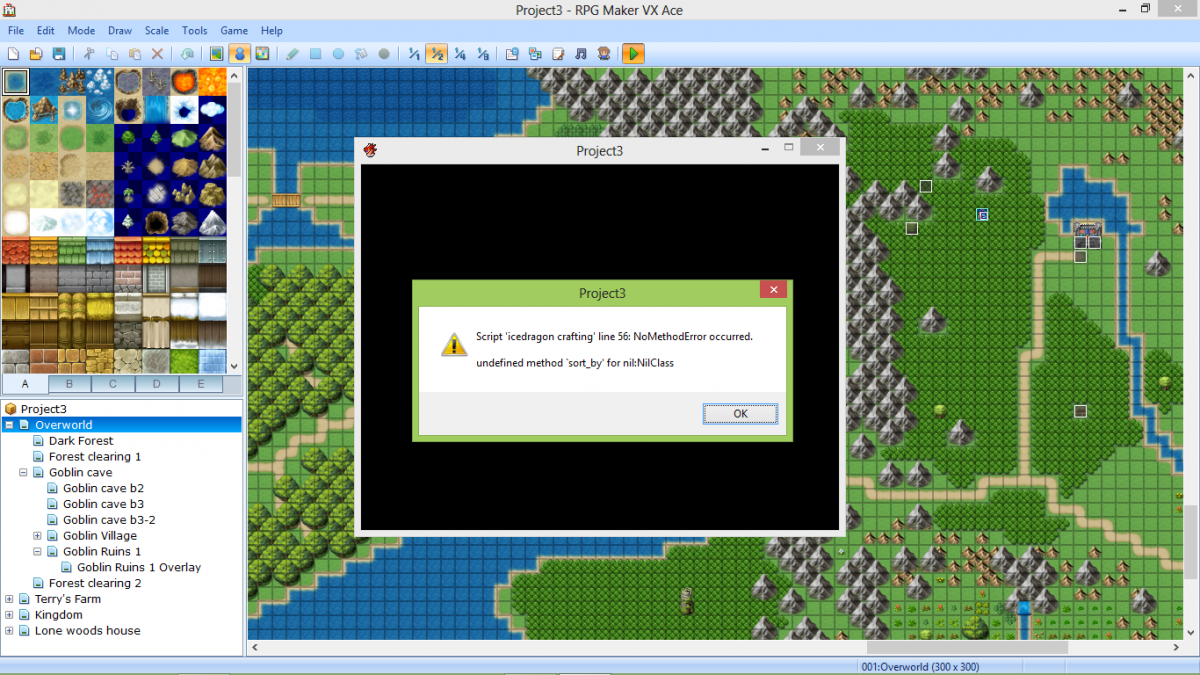Open the Database toolbar icon
This screenshot has height=675, width=1200.
(x=512, y=54)
